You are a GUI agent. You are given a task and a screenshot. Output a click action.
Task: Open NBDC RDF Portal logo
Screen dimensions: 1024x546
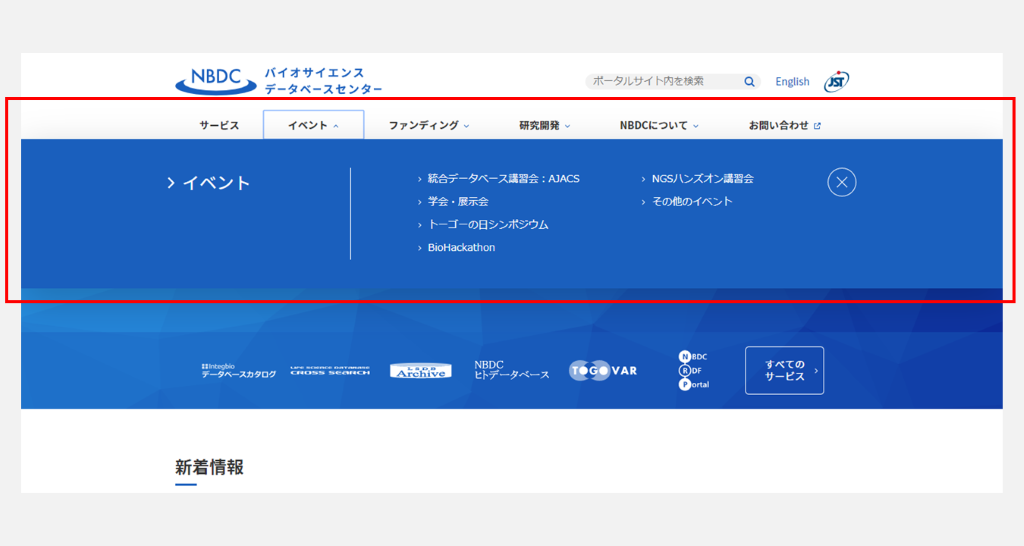point(694,371)
